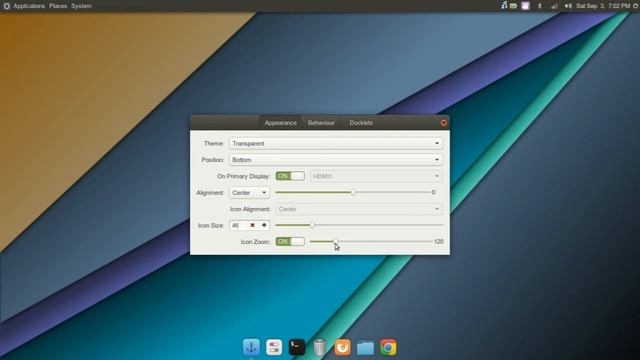
Task: Launch the Terminal from the dock
Action: 297,347
